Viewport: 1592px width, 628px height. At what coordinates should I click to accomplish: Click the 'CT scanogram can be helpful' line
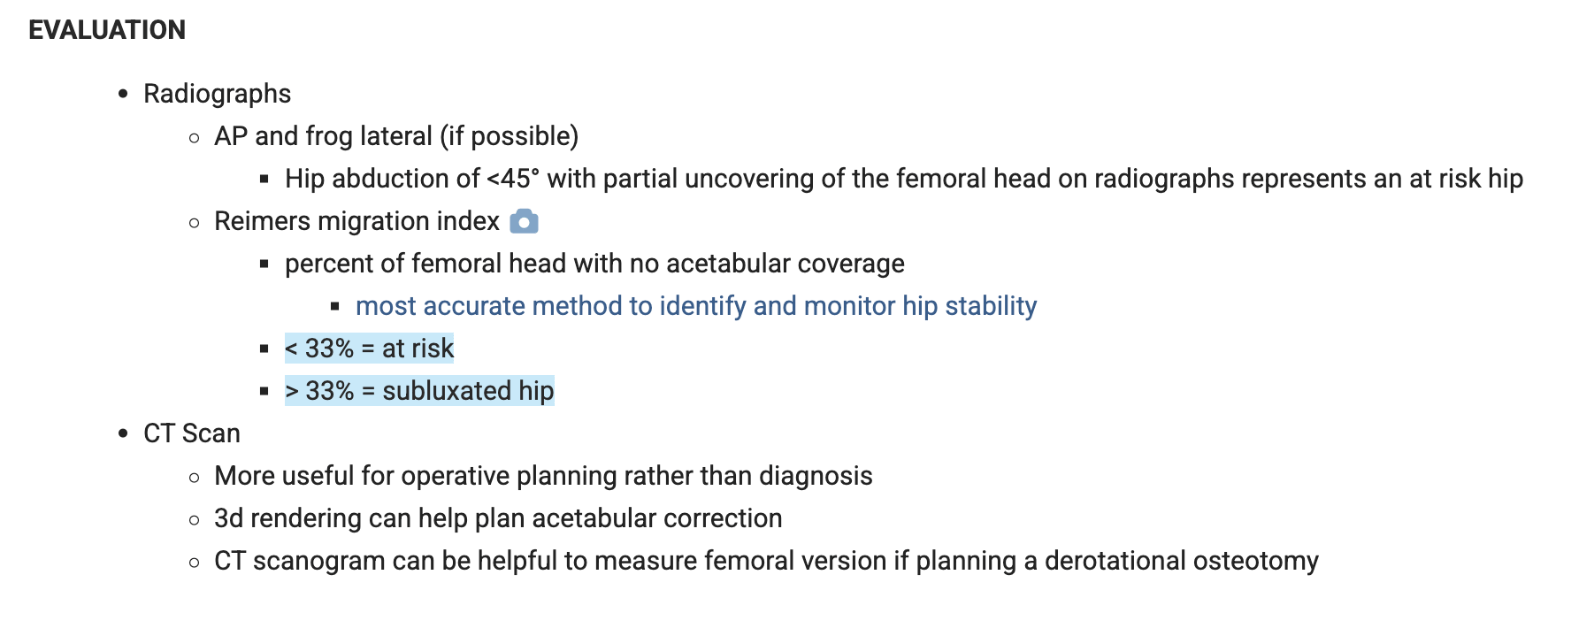tap(765, 561)
